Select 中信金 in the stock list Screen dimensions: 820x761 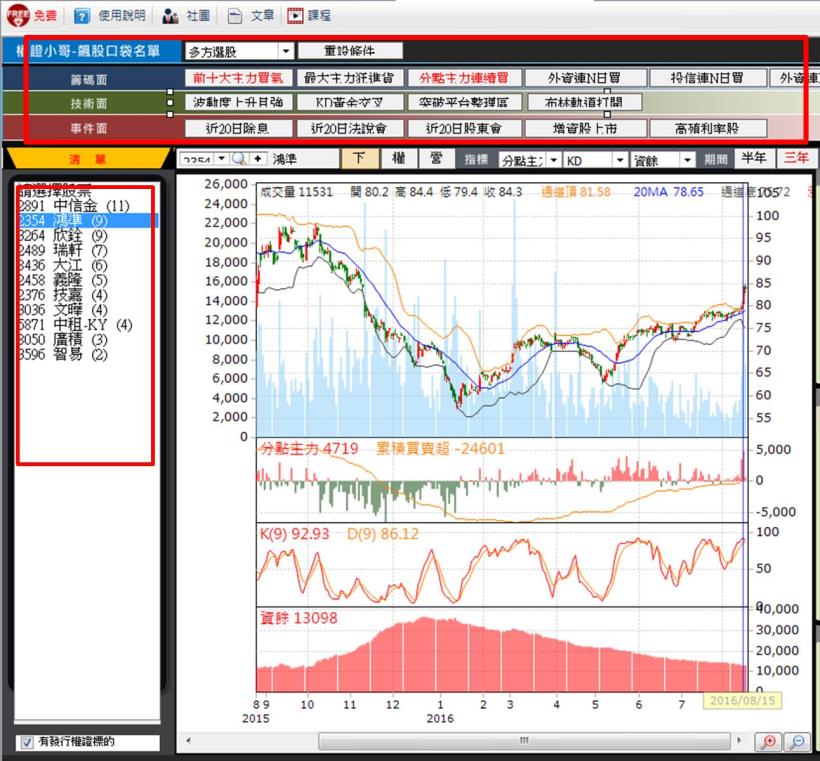[75, 206]
